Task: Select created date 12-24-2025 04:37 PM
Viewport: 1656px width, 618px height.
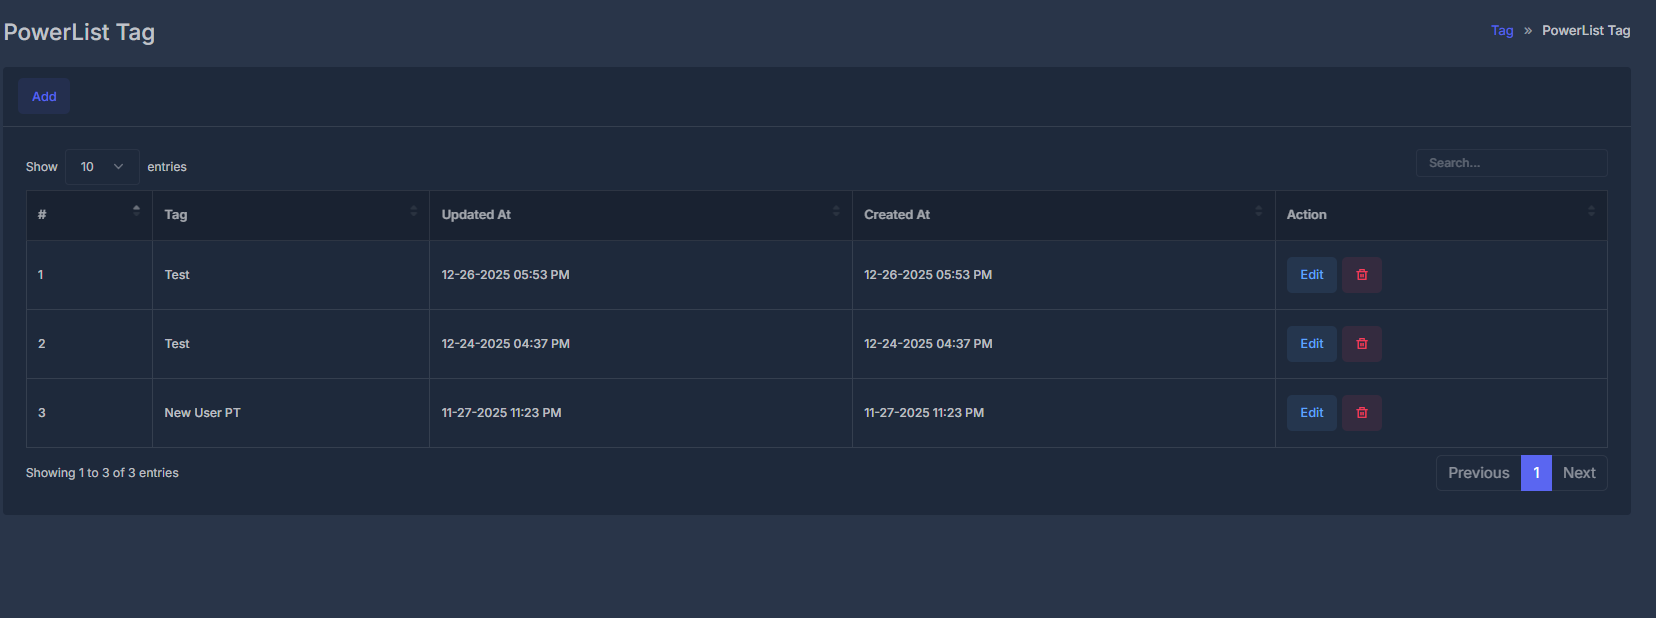Action: tap(928, 344)
